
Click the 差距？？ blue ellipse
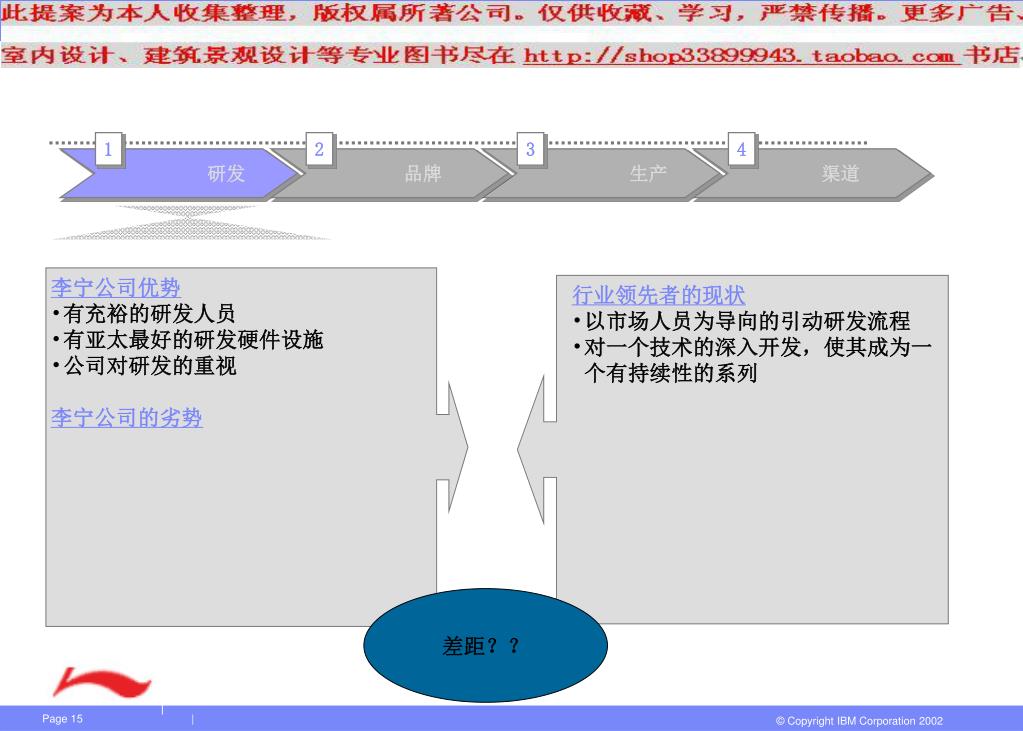[485, 645]
